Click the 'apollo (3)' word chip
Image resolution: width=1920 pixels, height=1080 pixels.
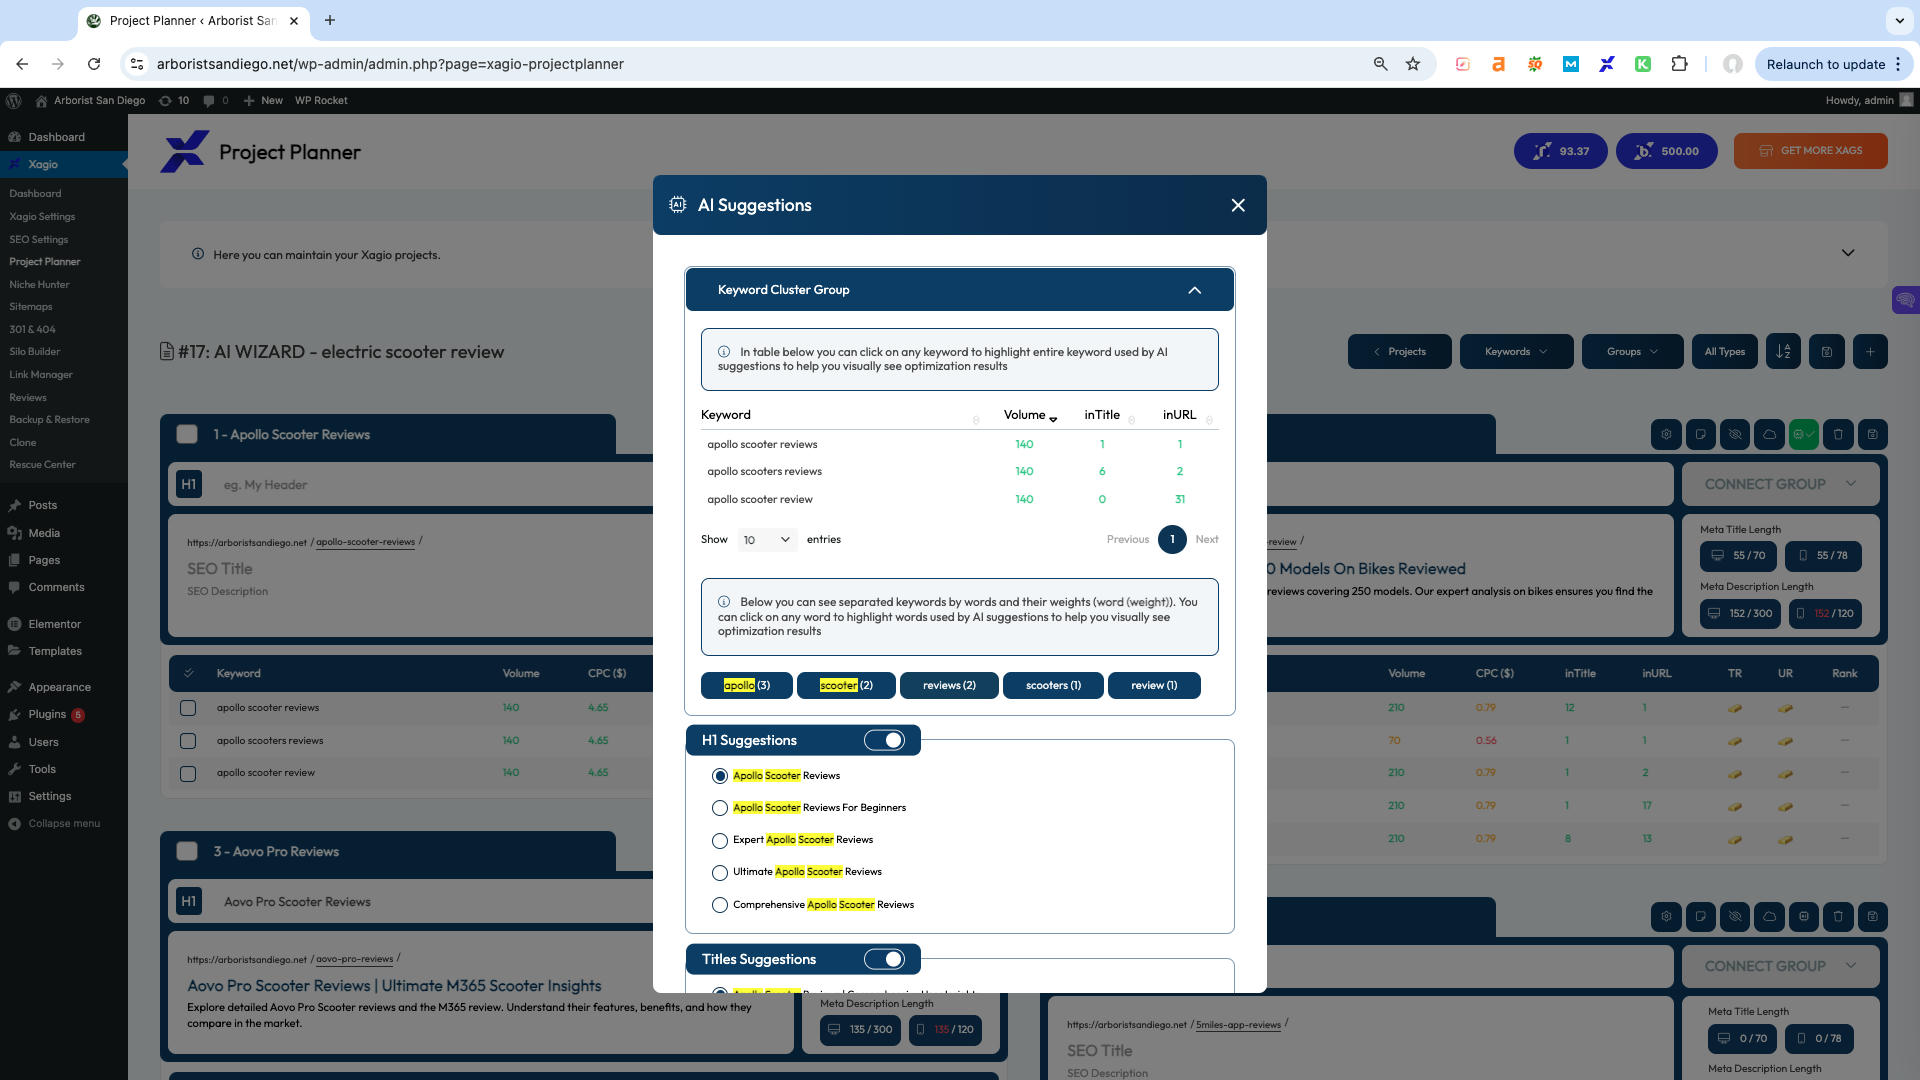747,685
